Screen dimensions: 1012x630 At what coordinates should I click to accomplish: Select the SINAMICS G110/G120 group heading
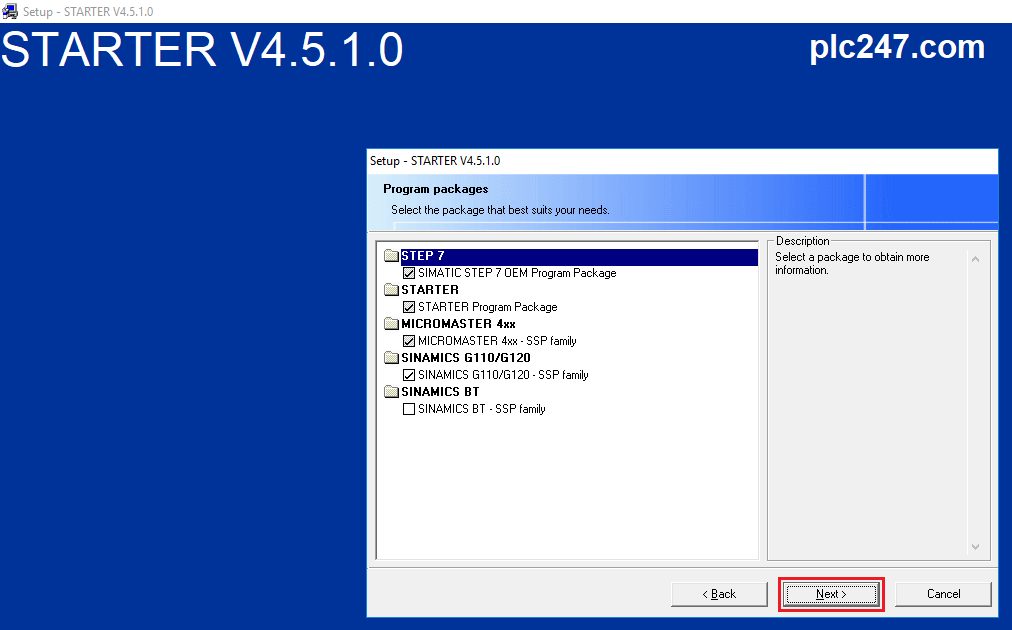466,358
